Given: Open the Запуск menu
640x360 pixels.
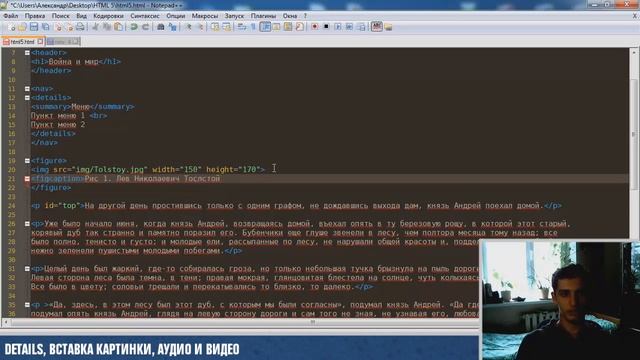Looking at the screenshot, I should click(x=234, y=16).
